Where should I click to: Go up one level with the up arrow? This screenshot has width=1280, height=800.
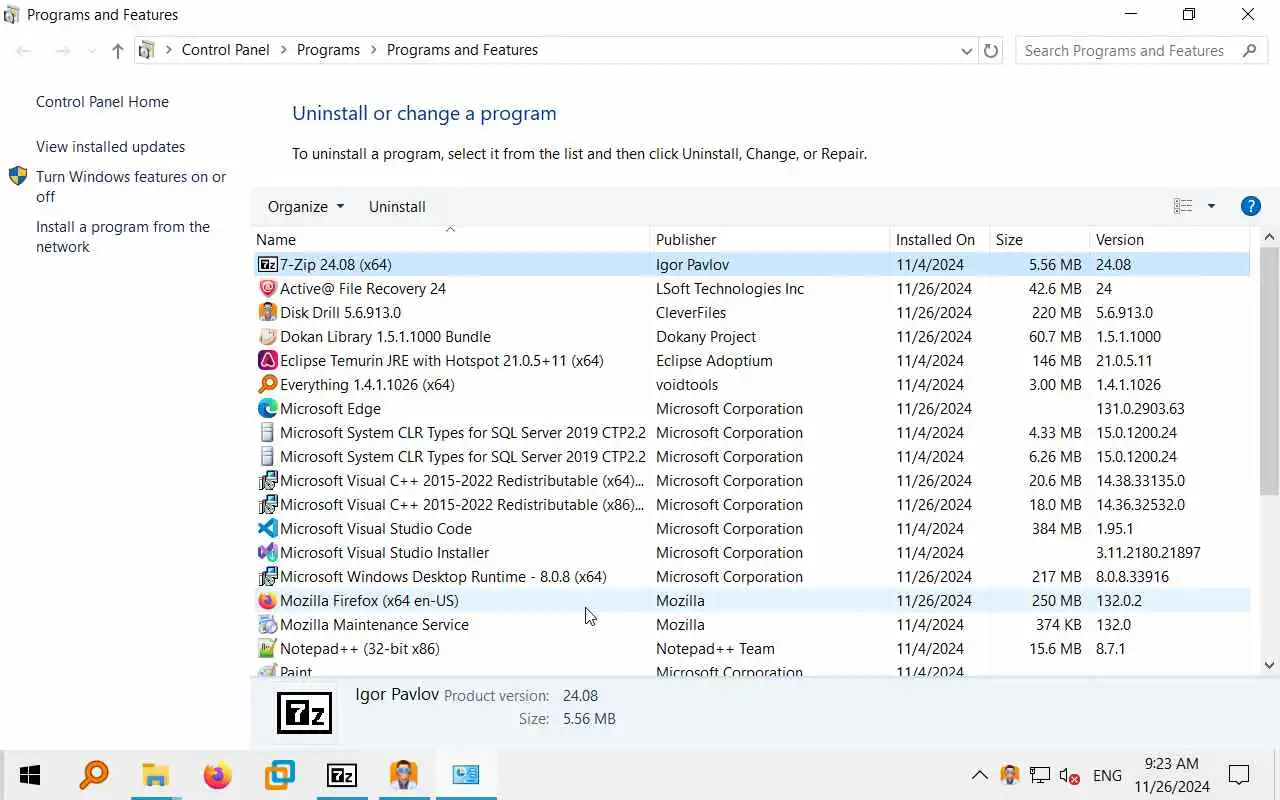[x=118, y=50]
